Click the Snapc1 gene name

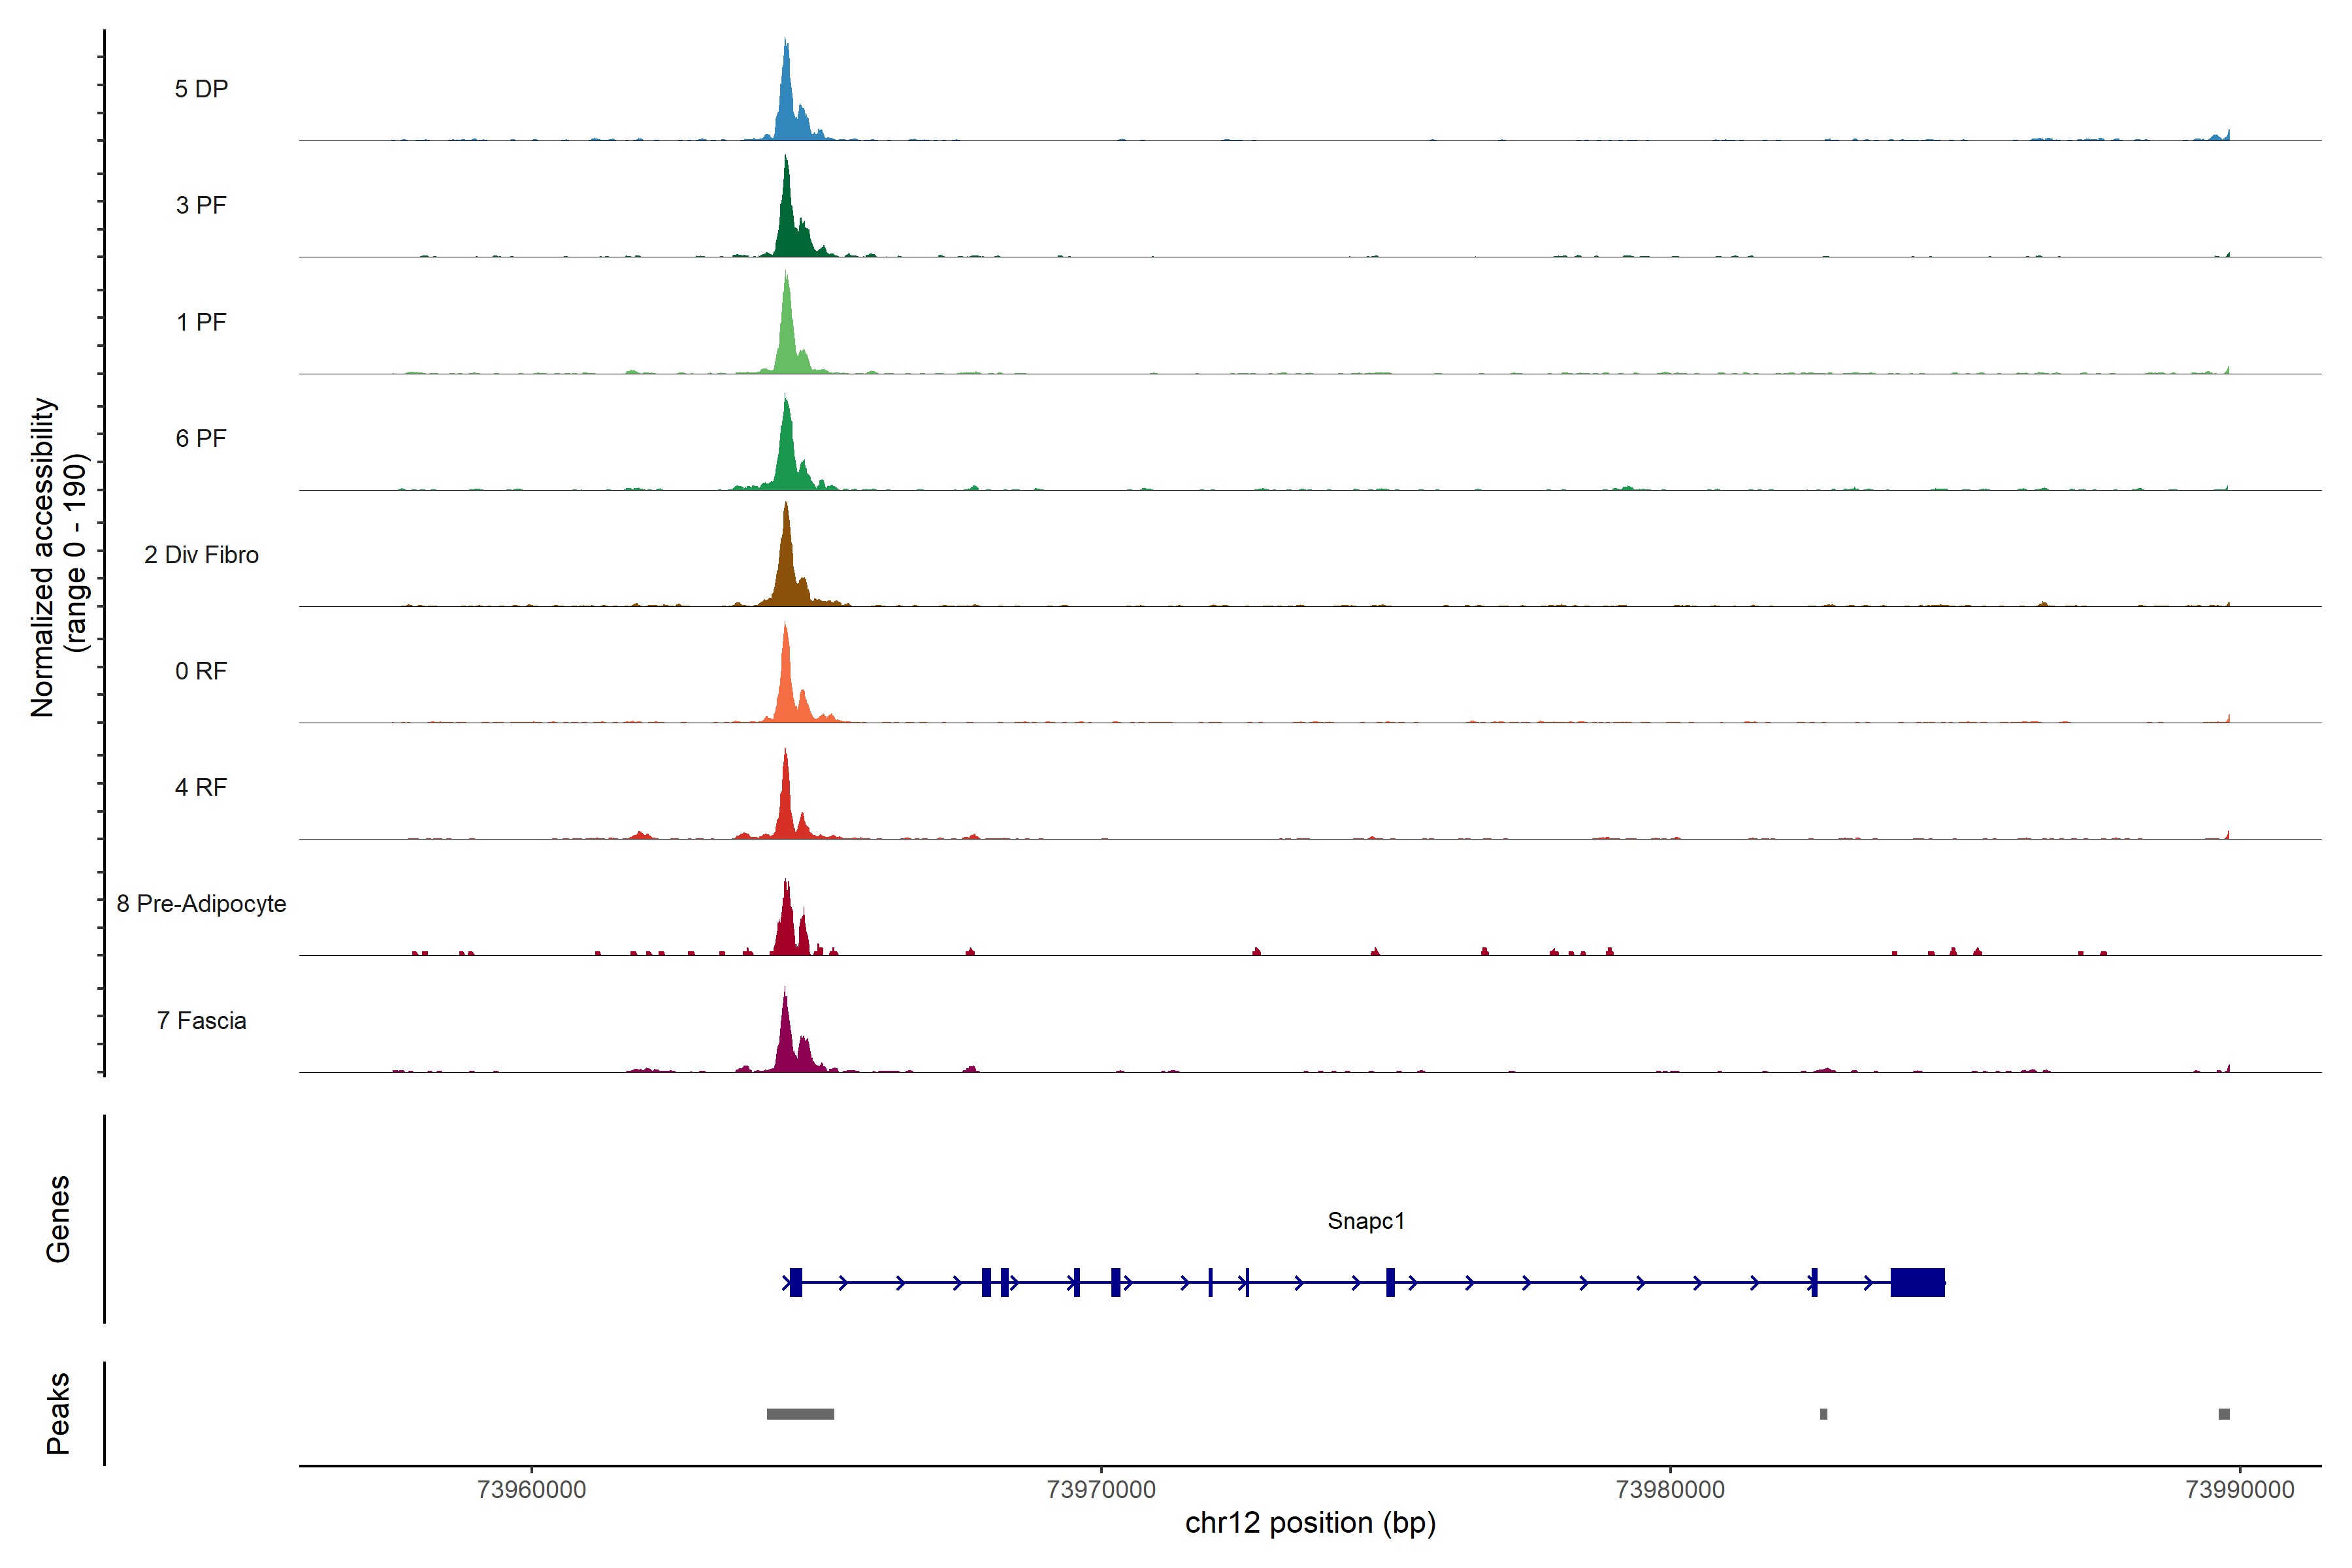(1366, 1221)
